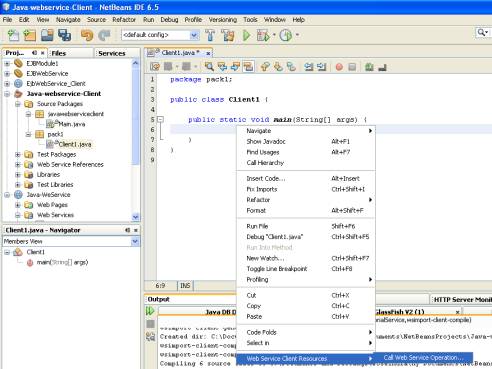
Task: Open the Profile Main Project arrow dropdown
Action: pyautogui.click(x=297, y=35)
